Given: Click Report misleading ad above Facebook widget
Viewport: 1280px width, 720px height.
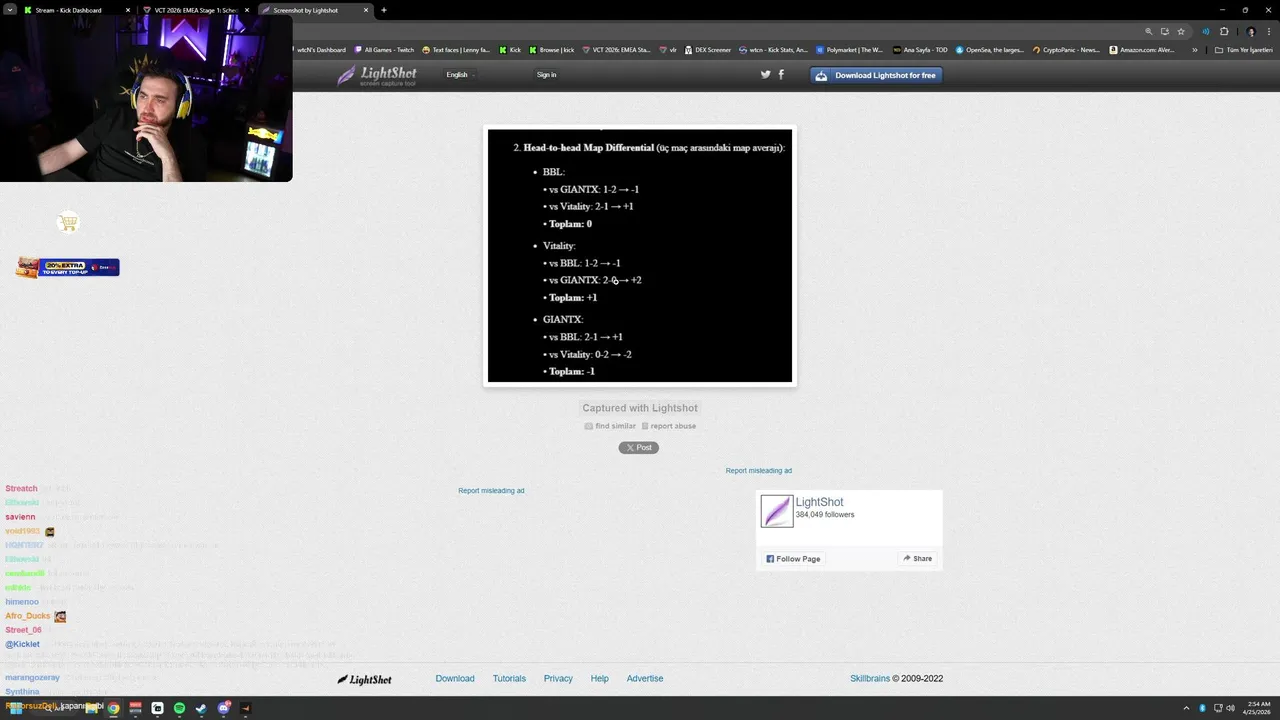Looking at the screenshot, I should 759,471.
